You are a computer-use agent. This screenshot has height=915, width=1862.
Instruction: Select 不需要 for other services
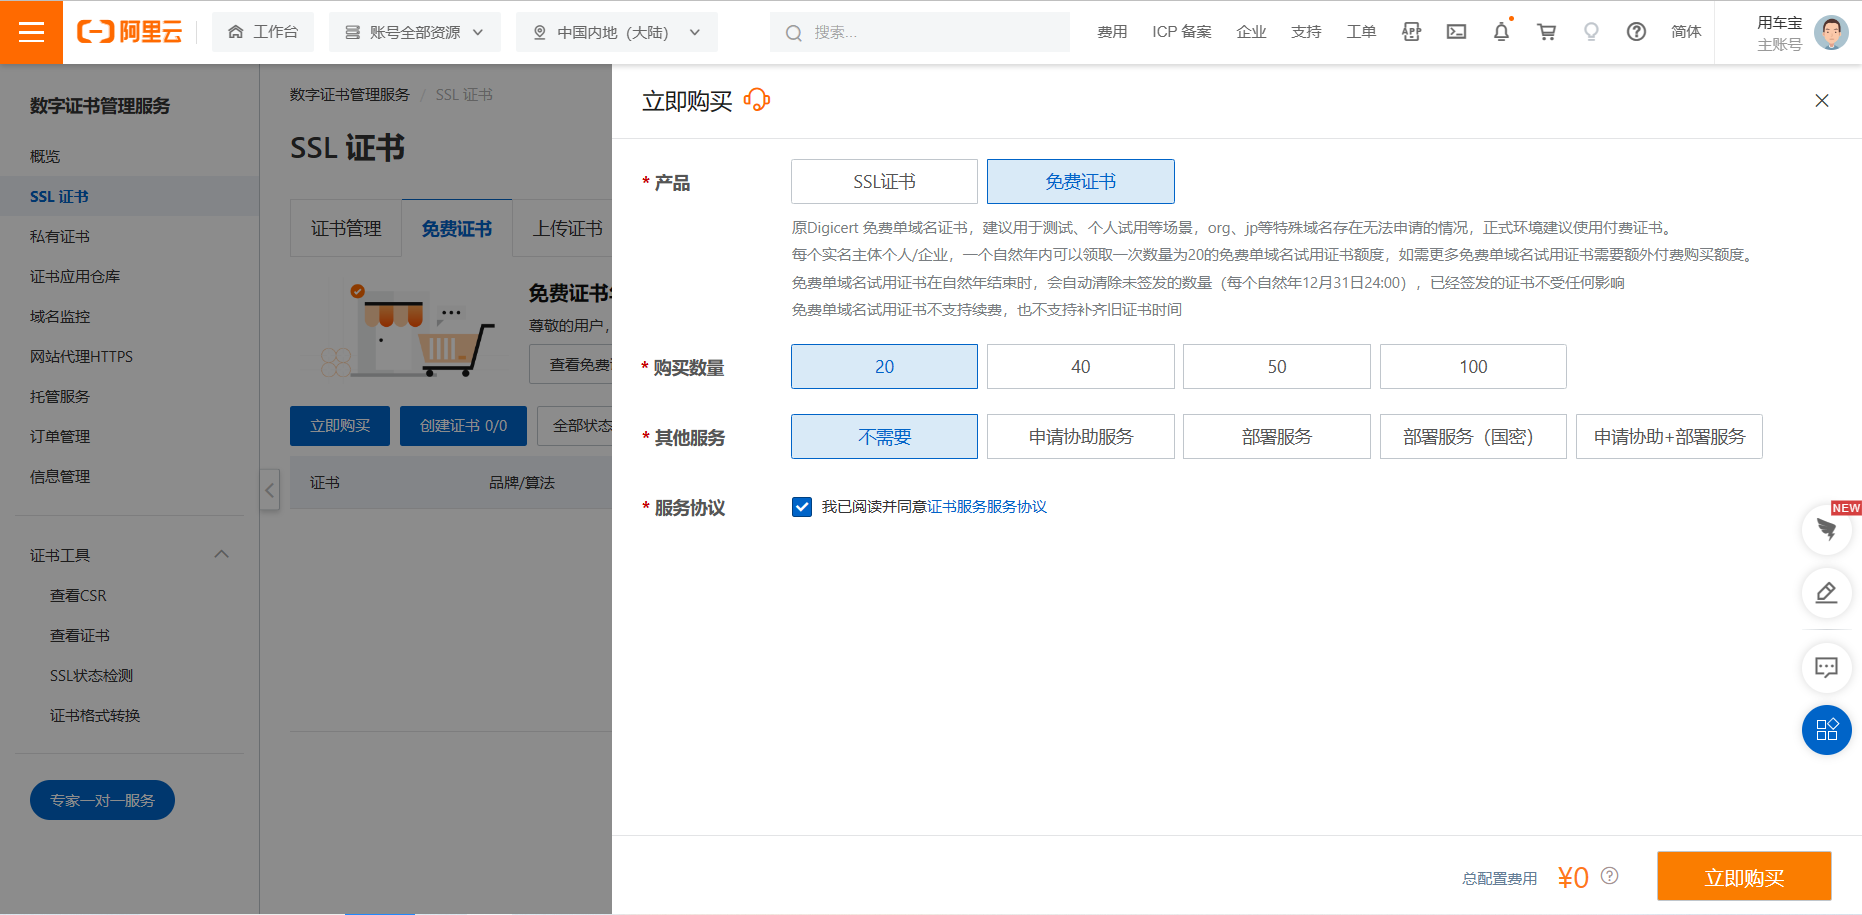click(x=884, y=437)
